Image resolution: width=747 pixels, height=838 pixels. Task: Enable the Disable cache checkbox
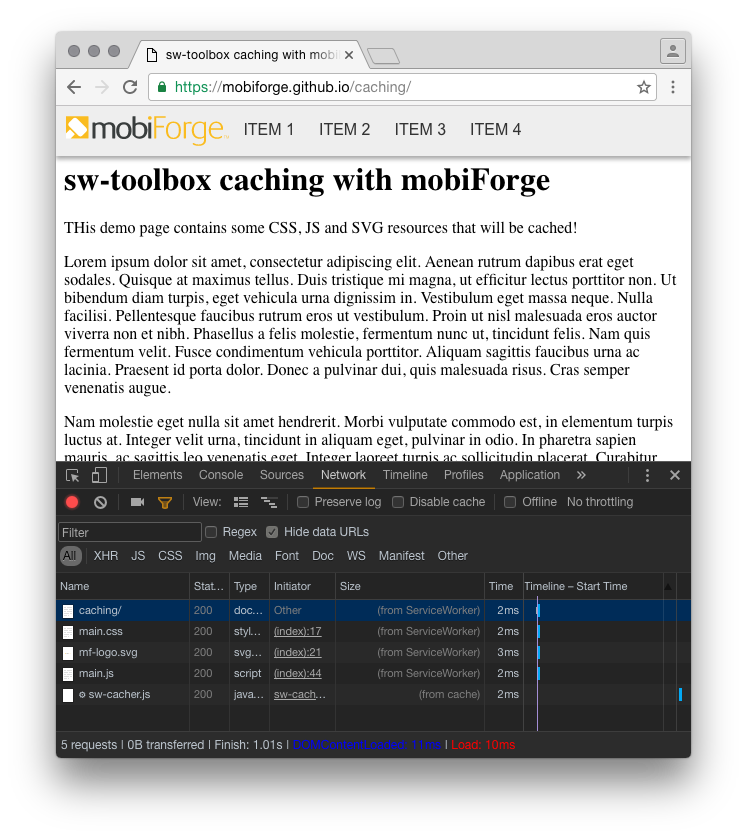coord(398,502)
